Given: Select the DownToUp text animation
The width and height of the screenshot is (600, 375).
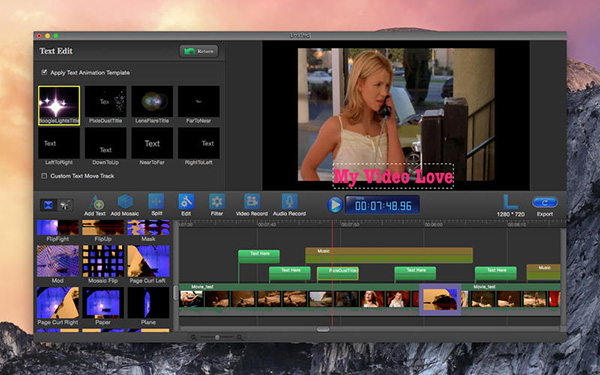Looking at the screenshot, I should pyautogui.click(x=106, y=143).
